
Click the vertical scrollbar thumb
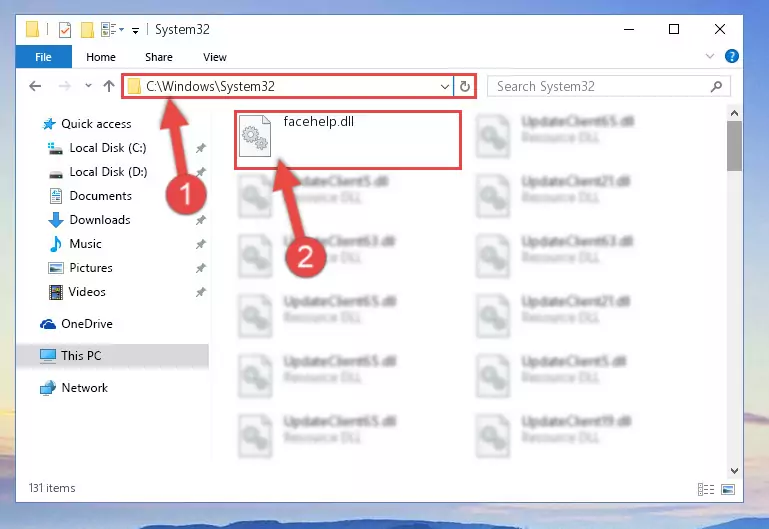click(x=734, y=146)
